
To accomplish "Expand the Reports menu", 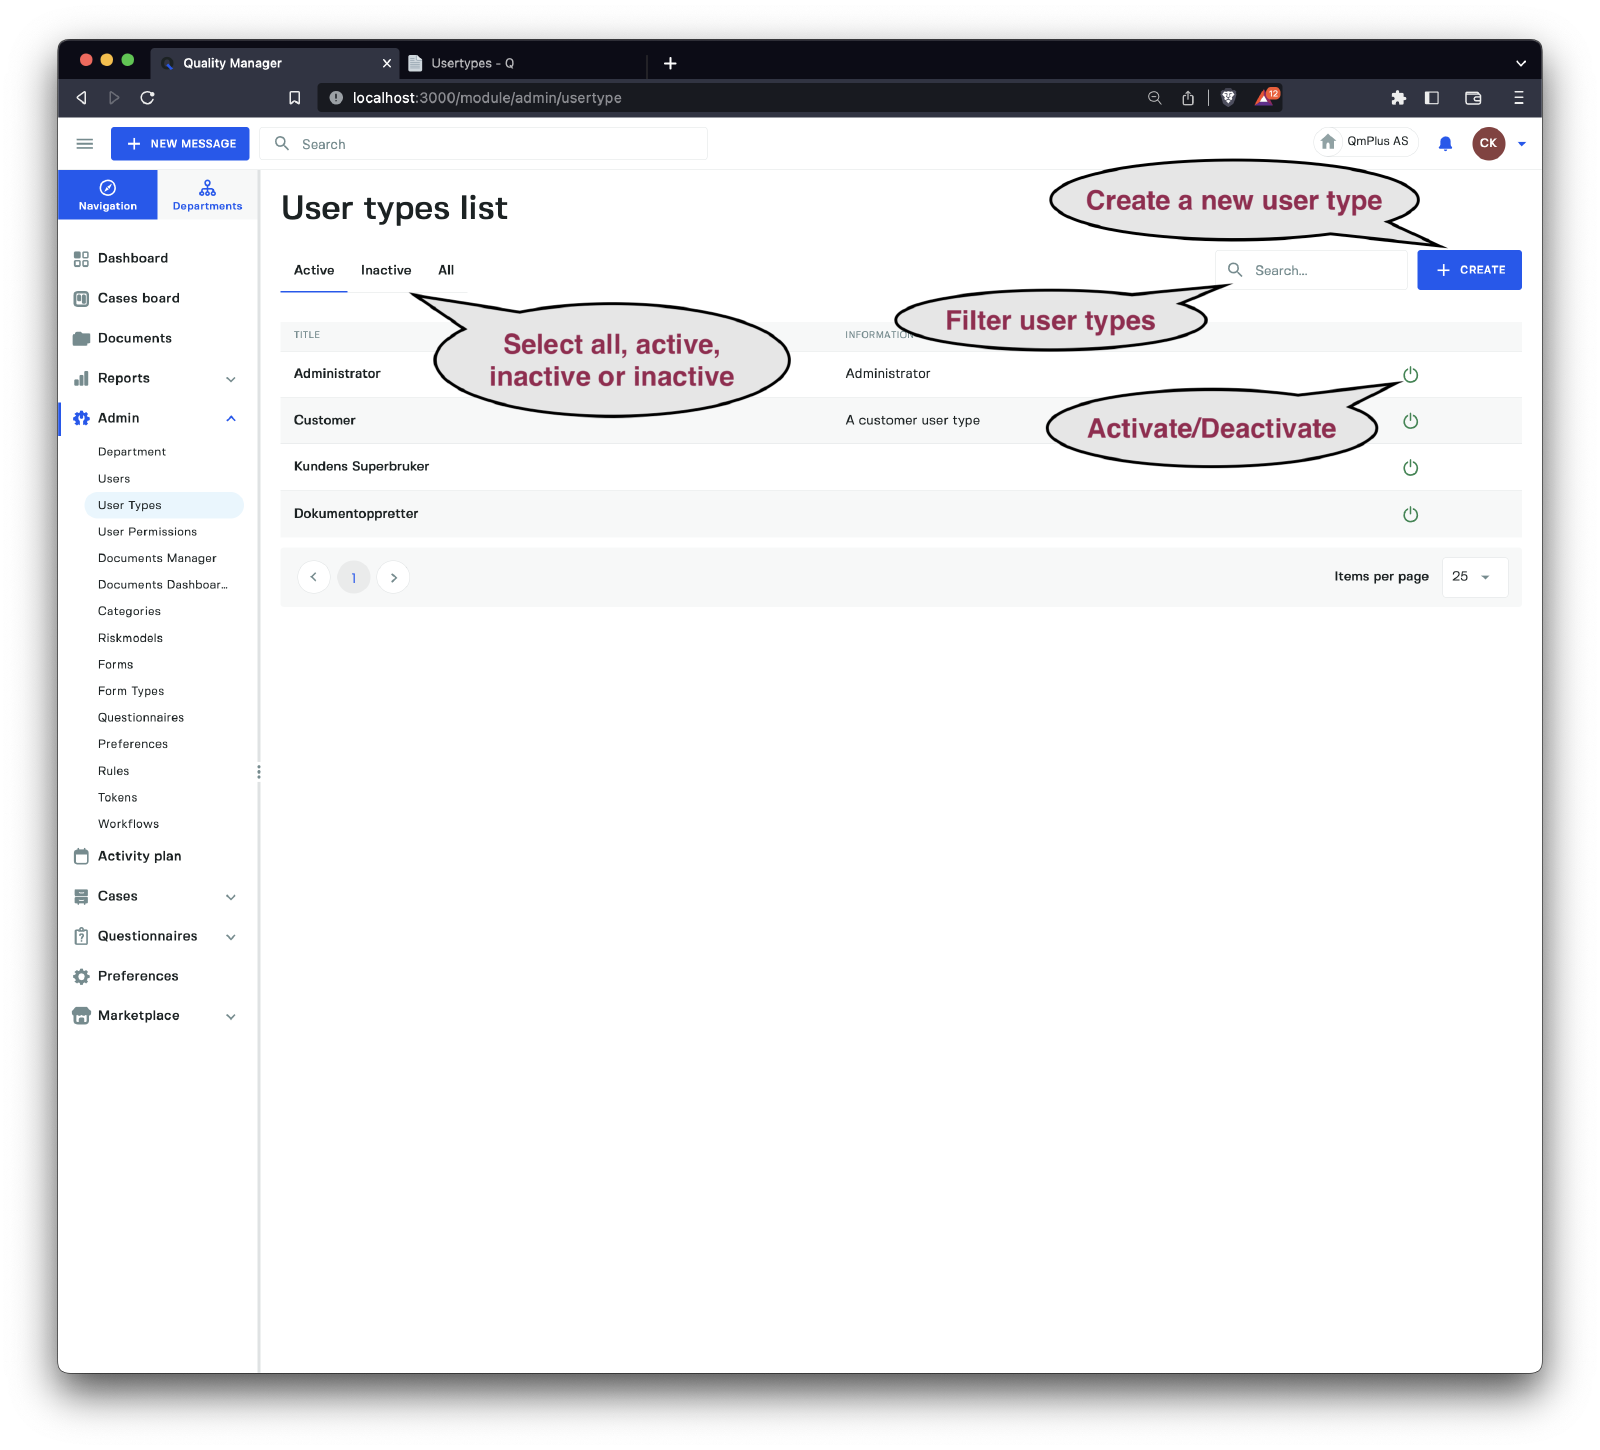I will 231,379.
